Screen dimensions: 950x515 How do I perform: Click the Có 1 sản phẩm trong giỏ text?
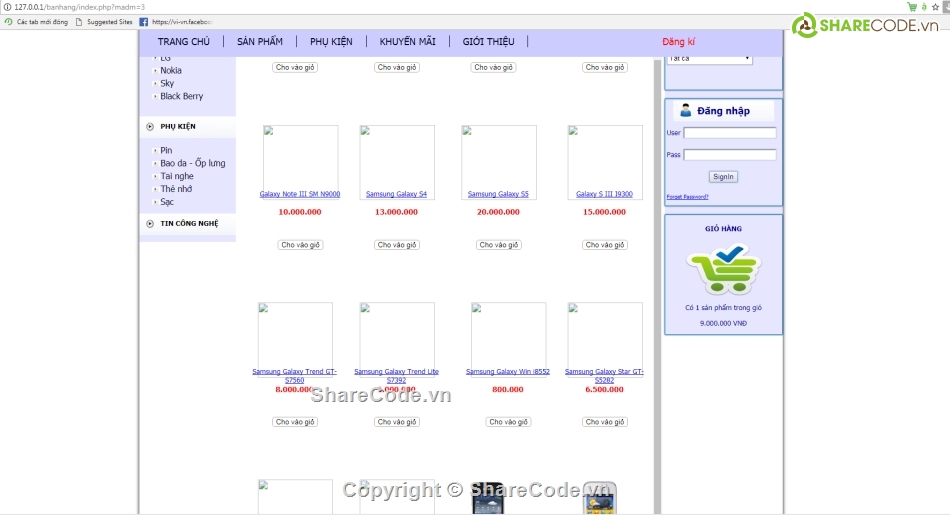click(723, 308)
